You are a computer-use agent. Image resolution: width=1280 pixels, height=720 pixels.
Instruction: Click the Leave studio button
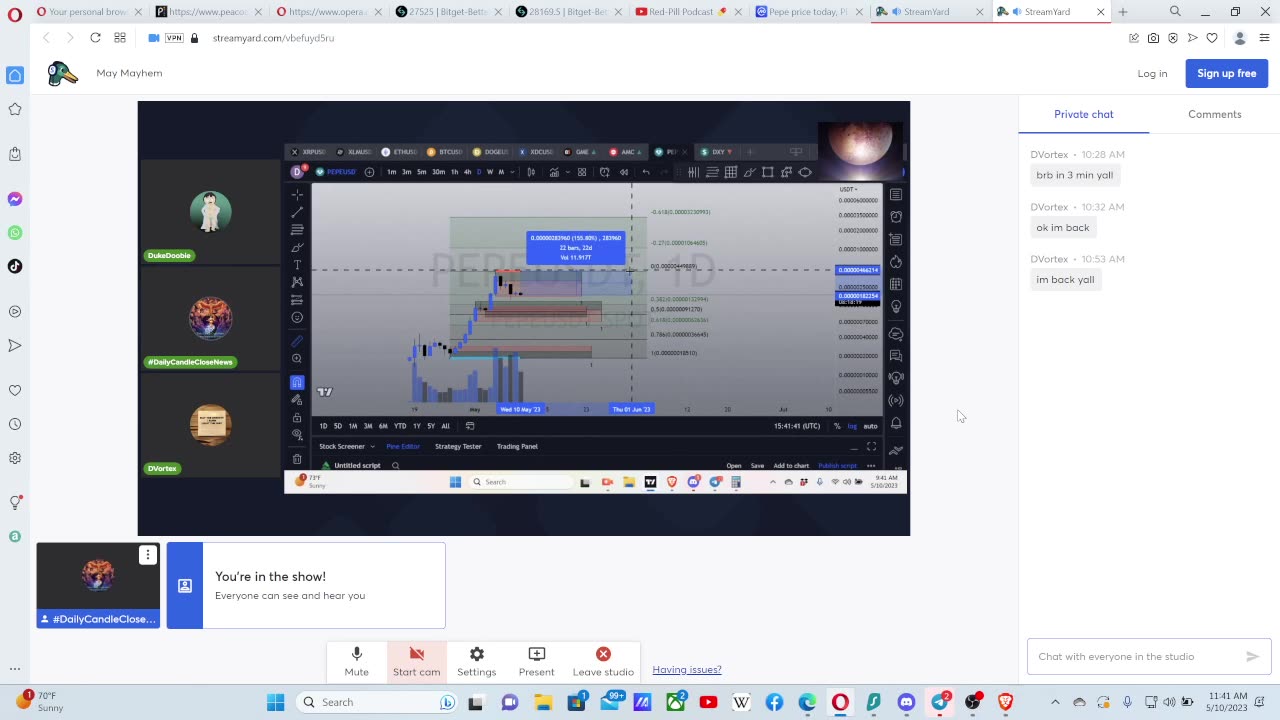click(603, 661)
